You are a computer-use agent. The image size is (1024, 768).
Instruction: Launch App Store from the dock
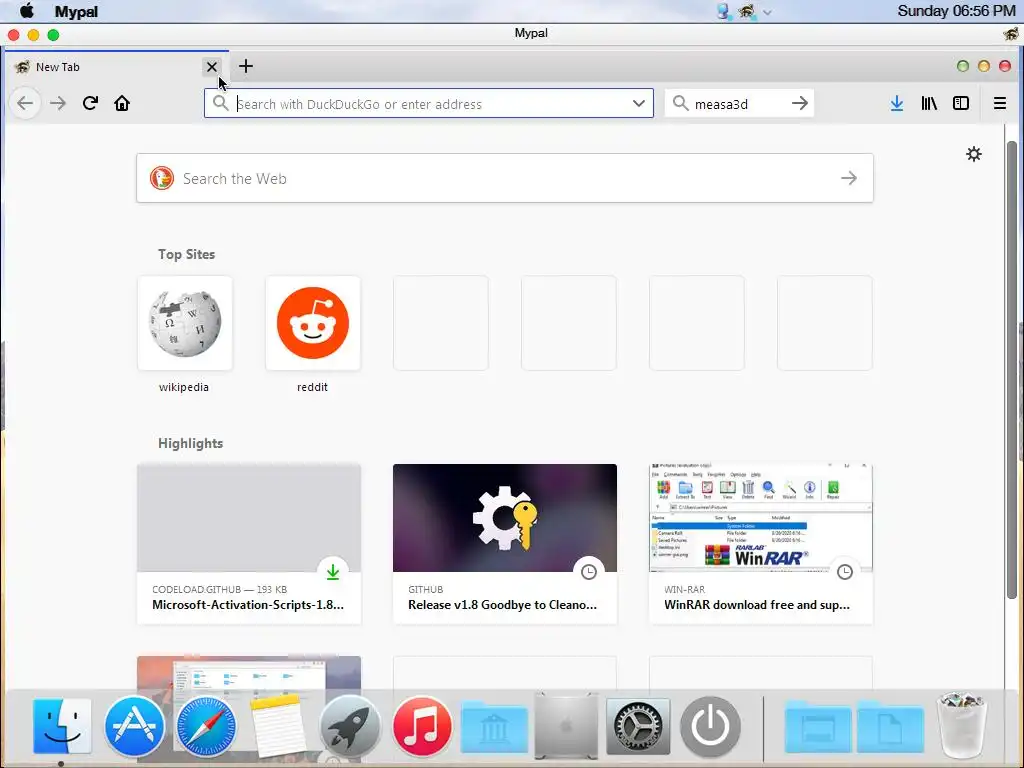point(135,726)
